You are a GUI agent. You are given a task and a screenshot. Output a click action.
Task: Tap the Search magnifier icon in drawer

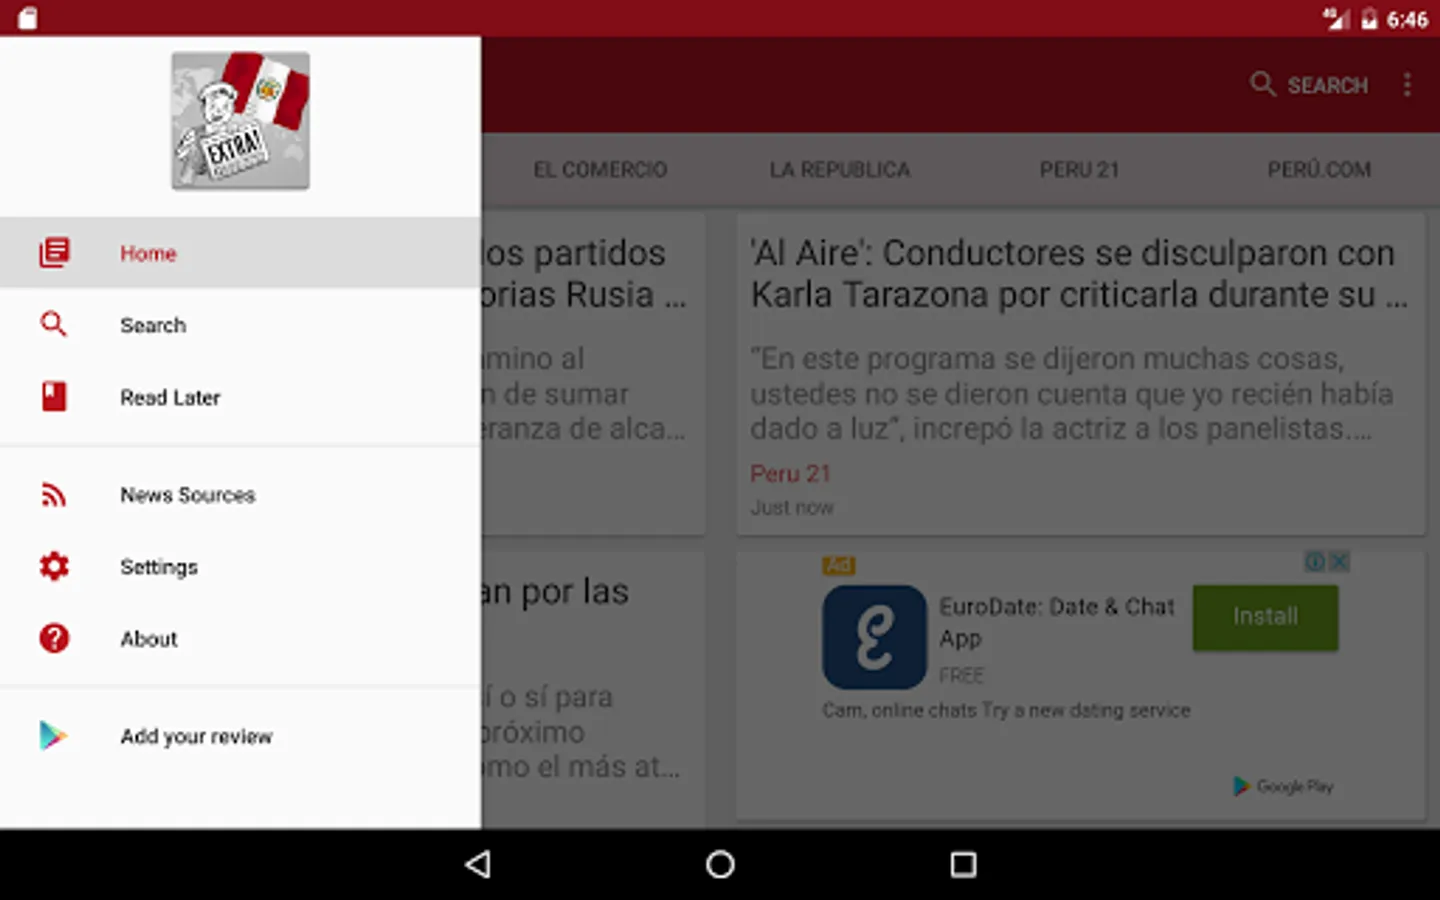(54, 324)
